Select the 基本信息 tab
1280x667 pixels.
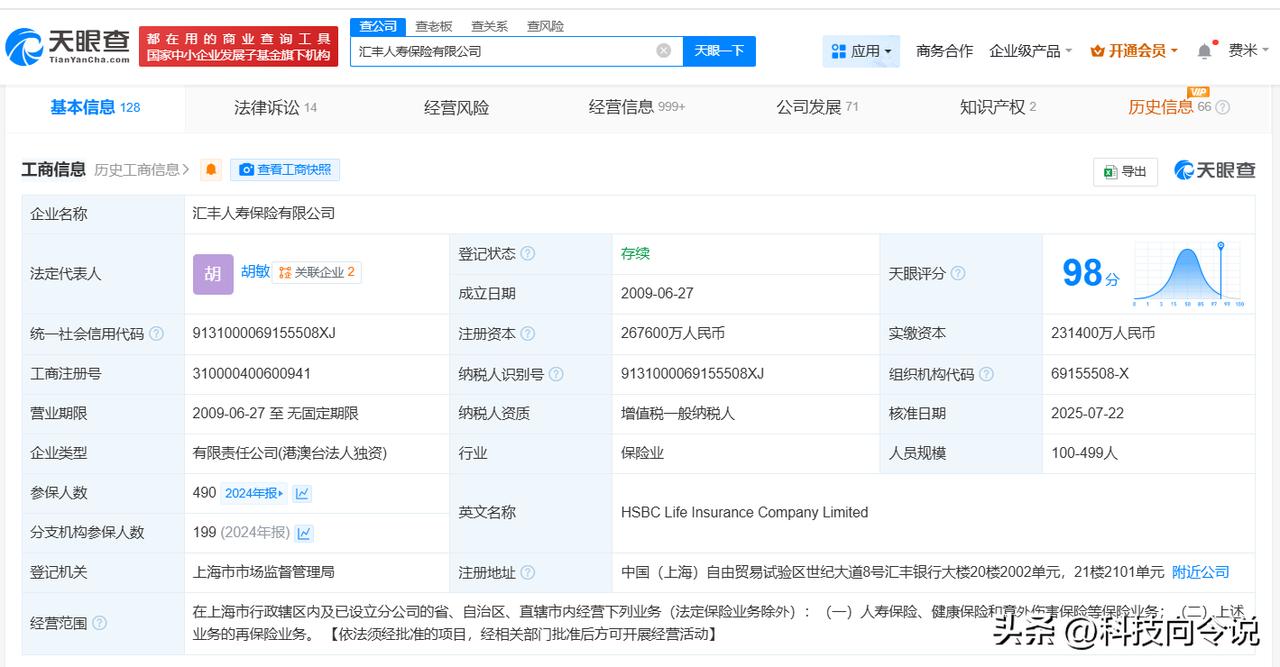click(x=95, y=107)
